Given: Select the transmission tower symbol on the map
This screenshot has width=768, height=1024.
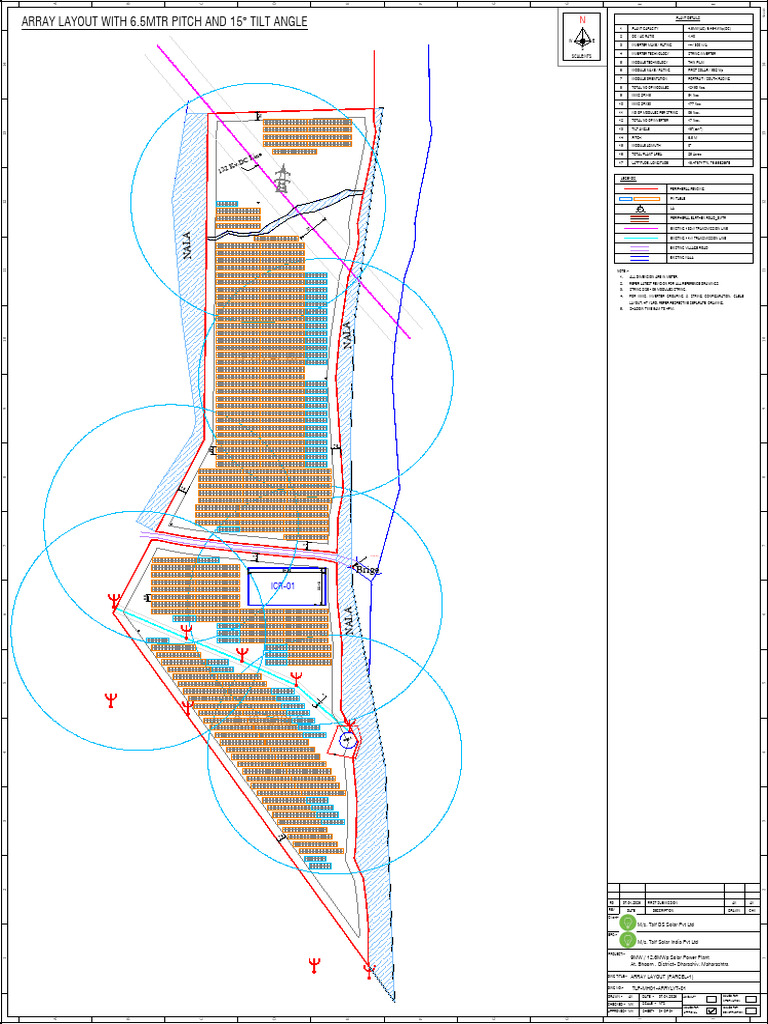Looking at the screenshot, I should [283, 178].
